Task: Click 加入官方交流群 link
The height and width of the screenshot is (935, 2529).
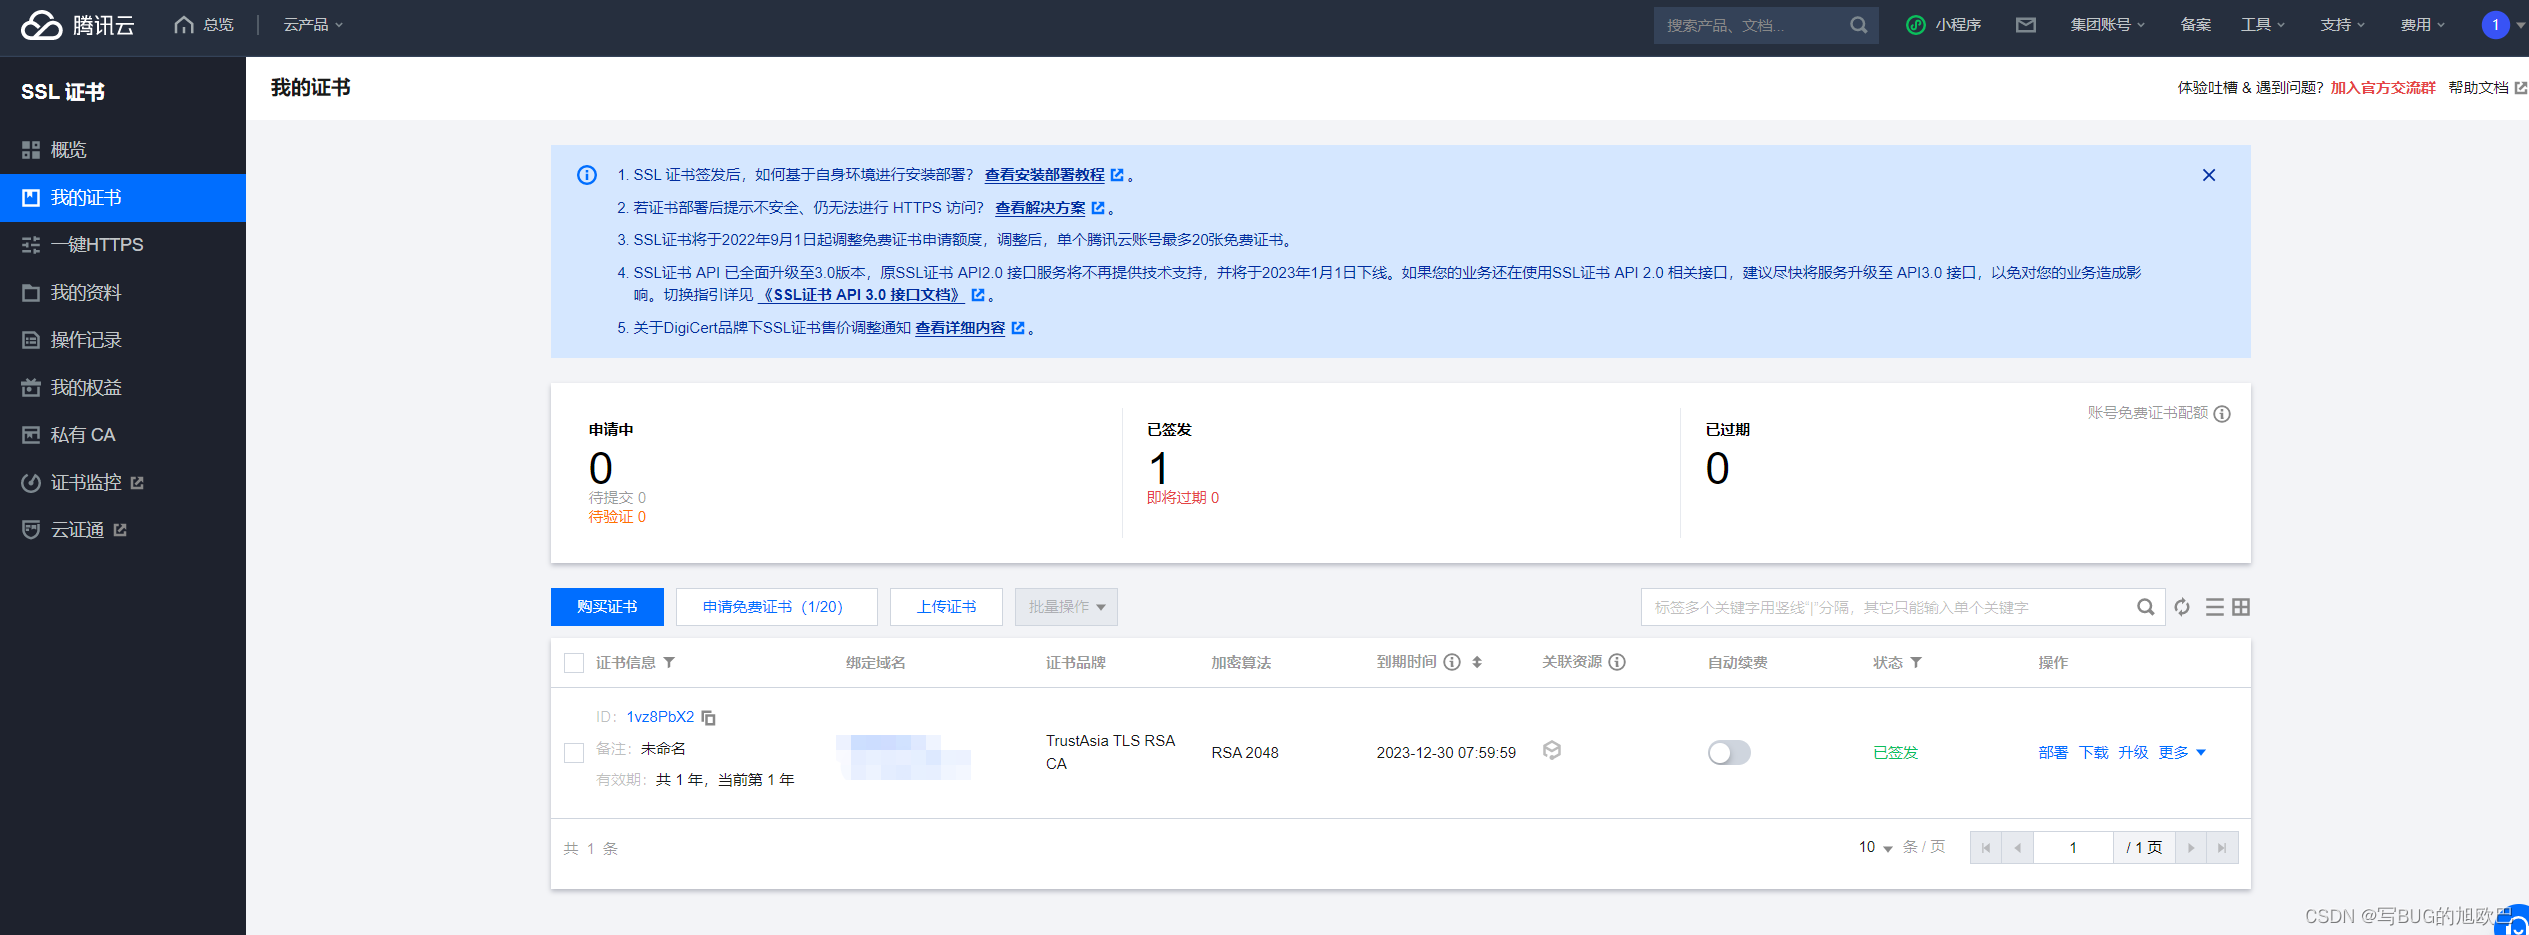Action: click(x=2383, y=88)
